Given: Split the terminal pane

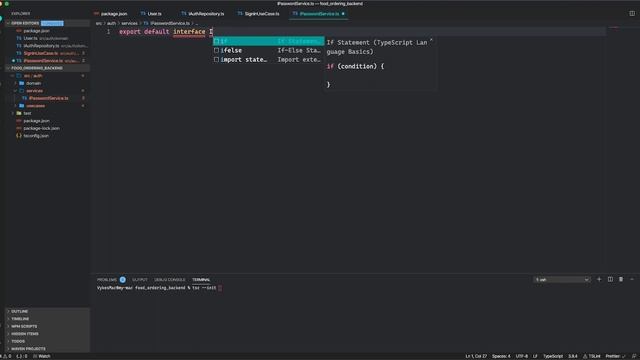Looking at the screenshot, I should pos(610,279).
